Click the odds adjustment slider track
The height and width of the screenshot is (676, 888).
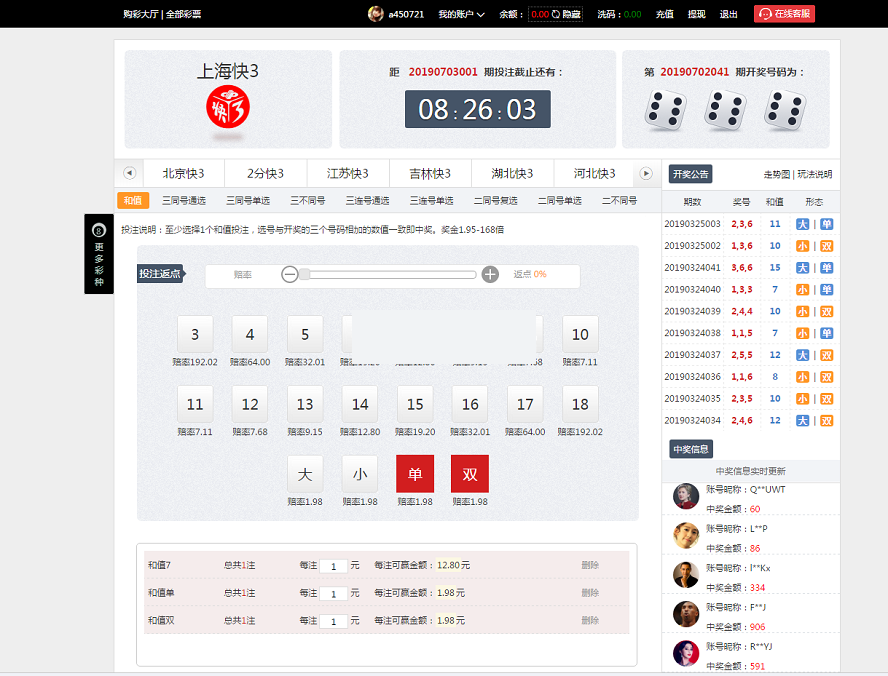click(390, 275)
